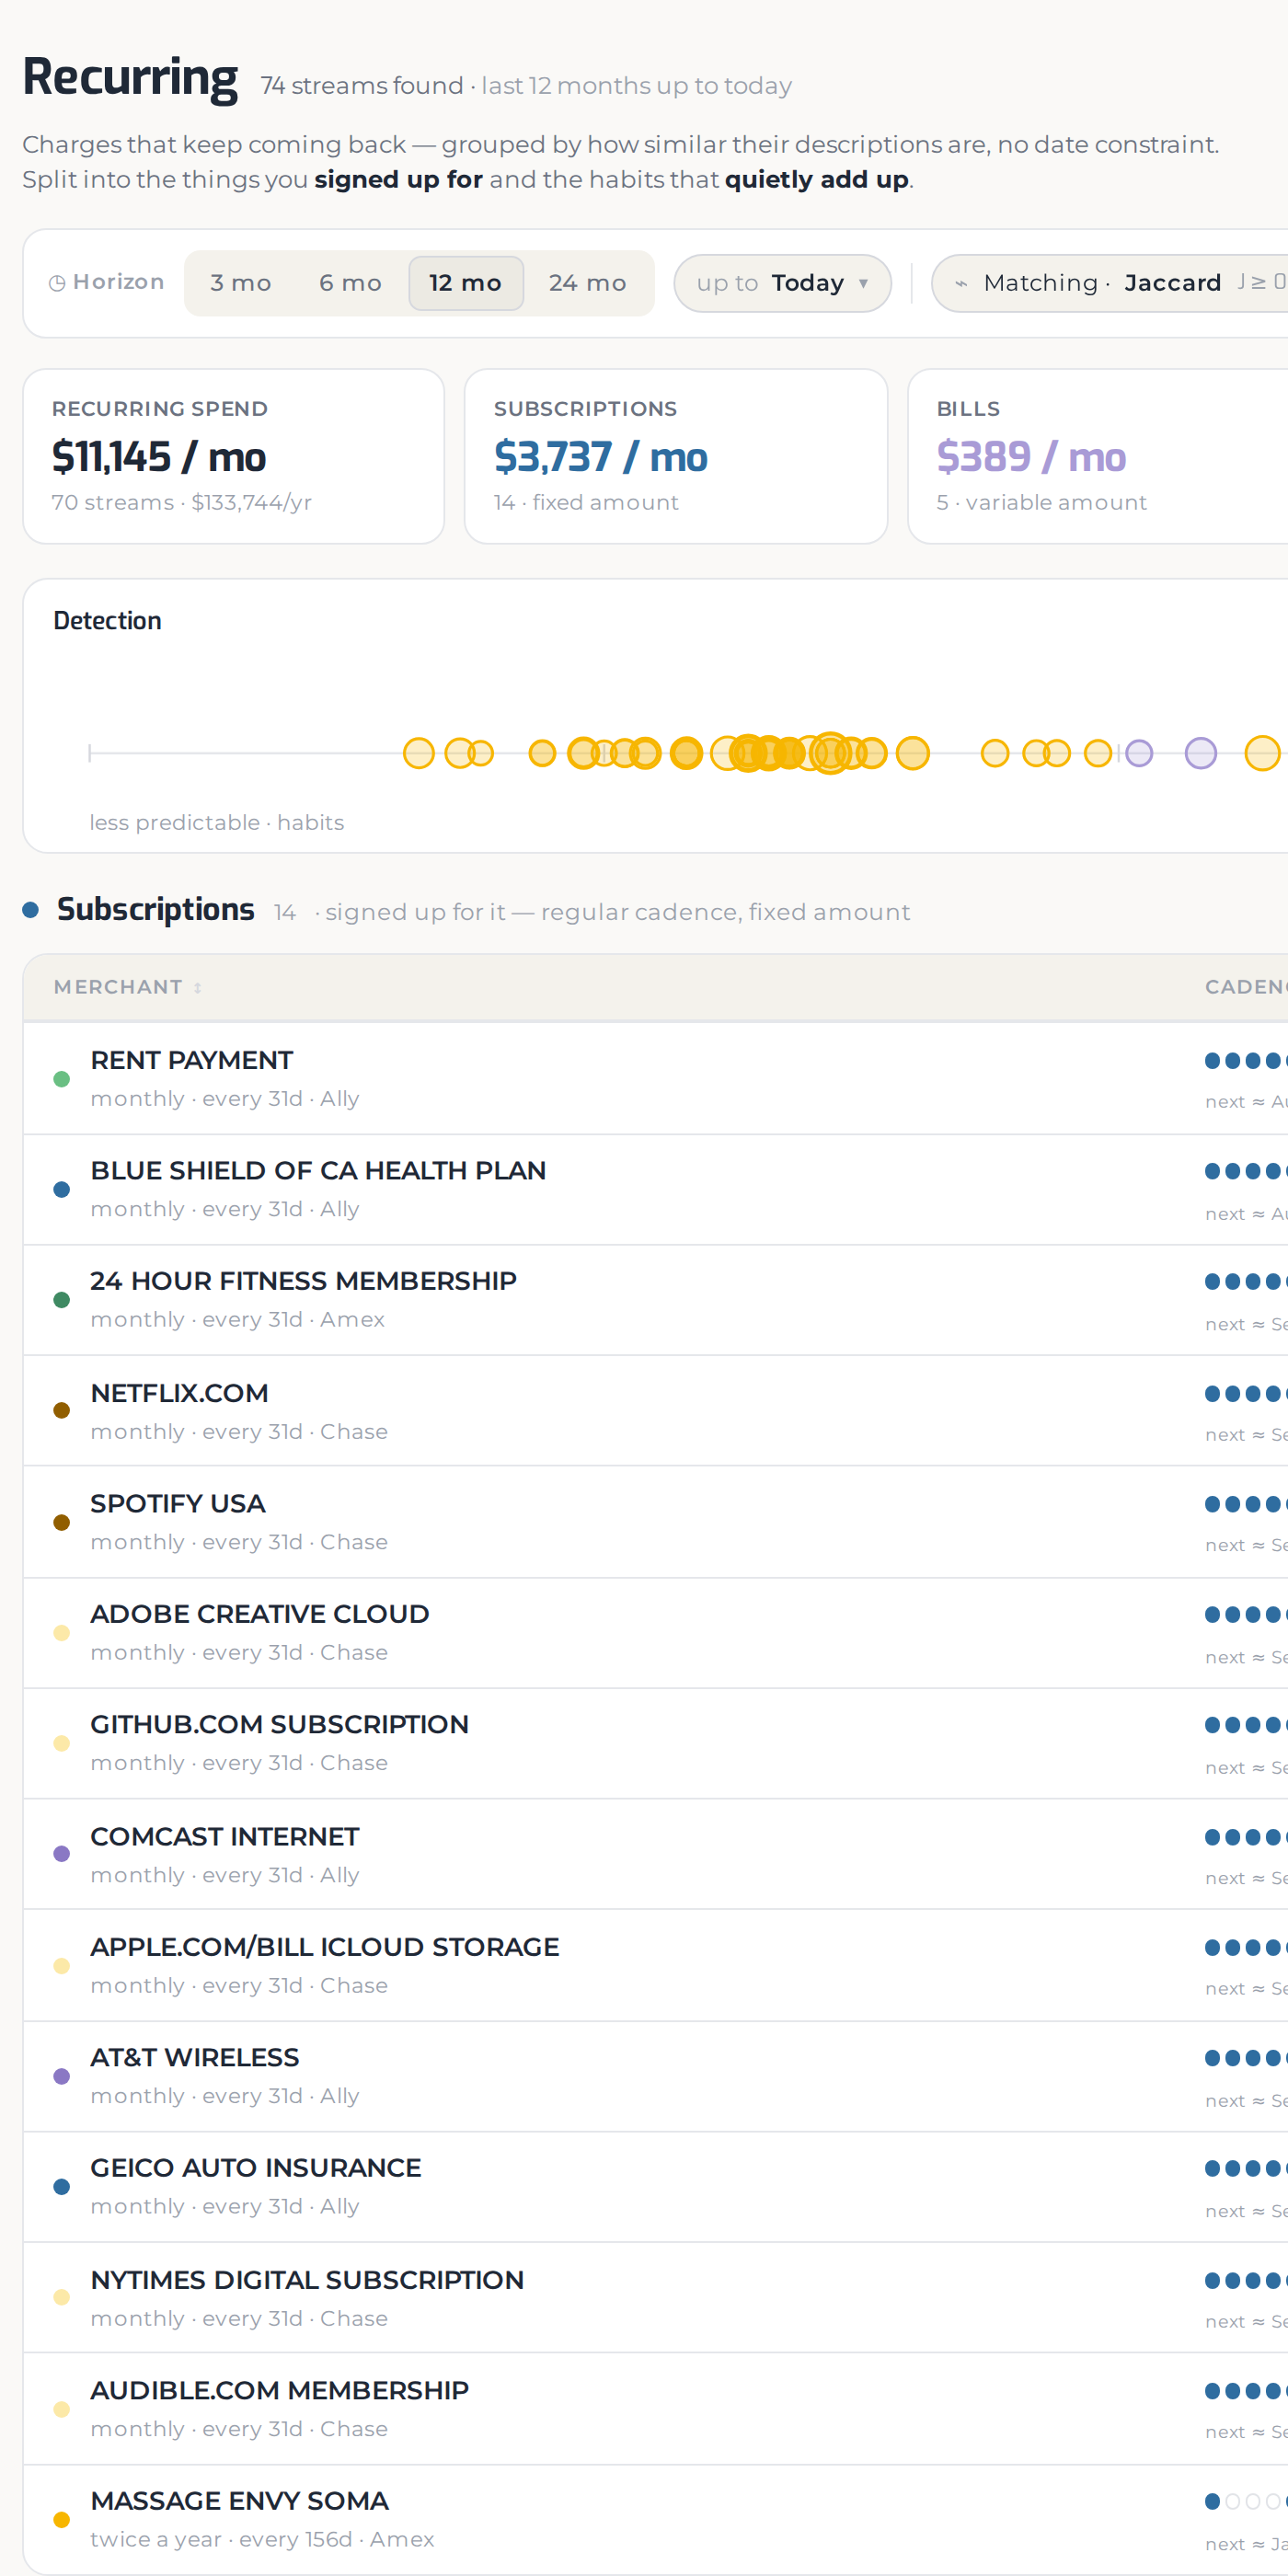Open the COMCAST INTERNET row
Image resolution: width=1288 pixels, height=2576 pixels.
click(x=655, y=1854)
